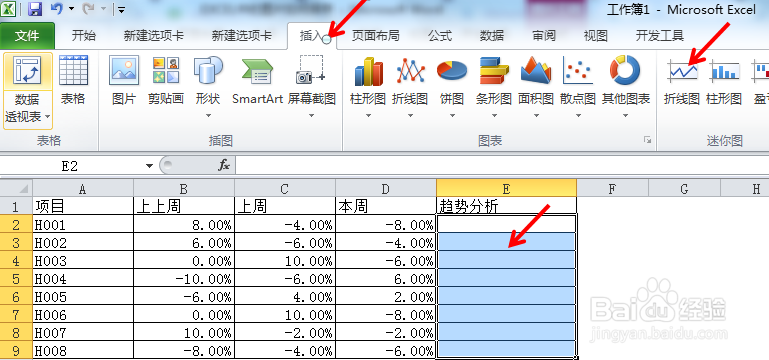Expand the Screenshot dropdown arrow
Viewport: 769px width, 360px height.
click(311, 116)
